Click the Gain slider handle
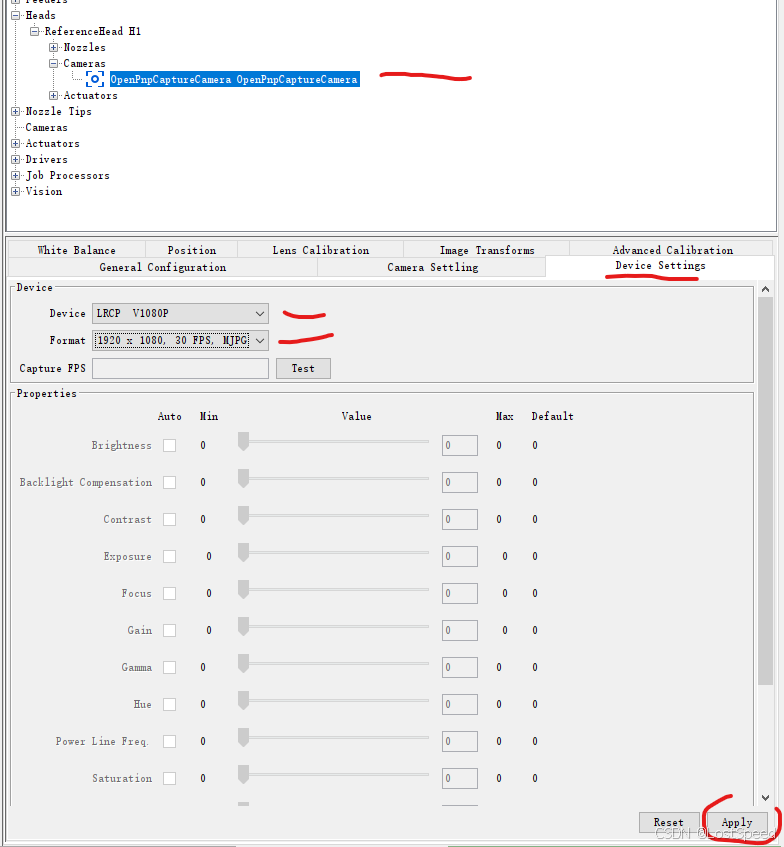The width and height of the screenshot is (784, 847). [244, 627]
